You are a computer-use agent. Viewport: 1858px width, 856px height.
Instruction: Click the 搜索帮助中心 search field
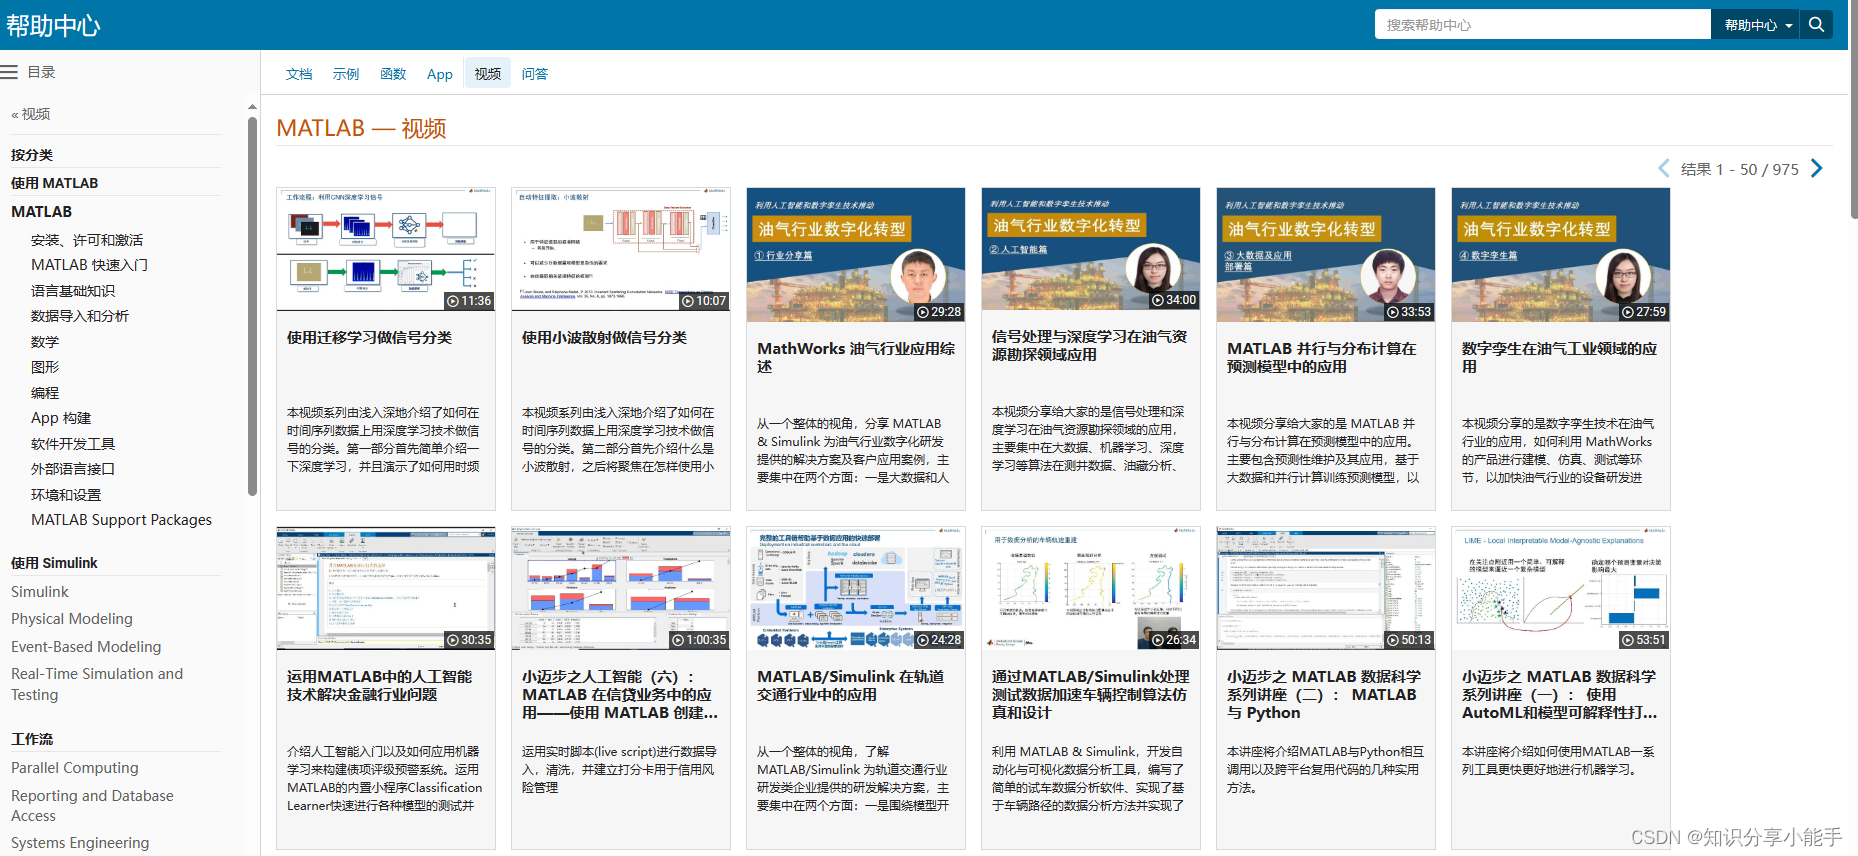1543,25
